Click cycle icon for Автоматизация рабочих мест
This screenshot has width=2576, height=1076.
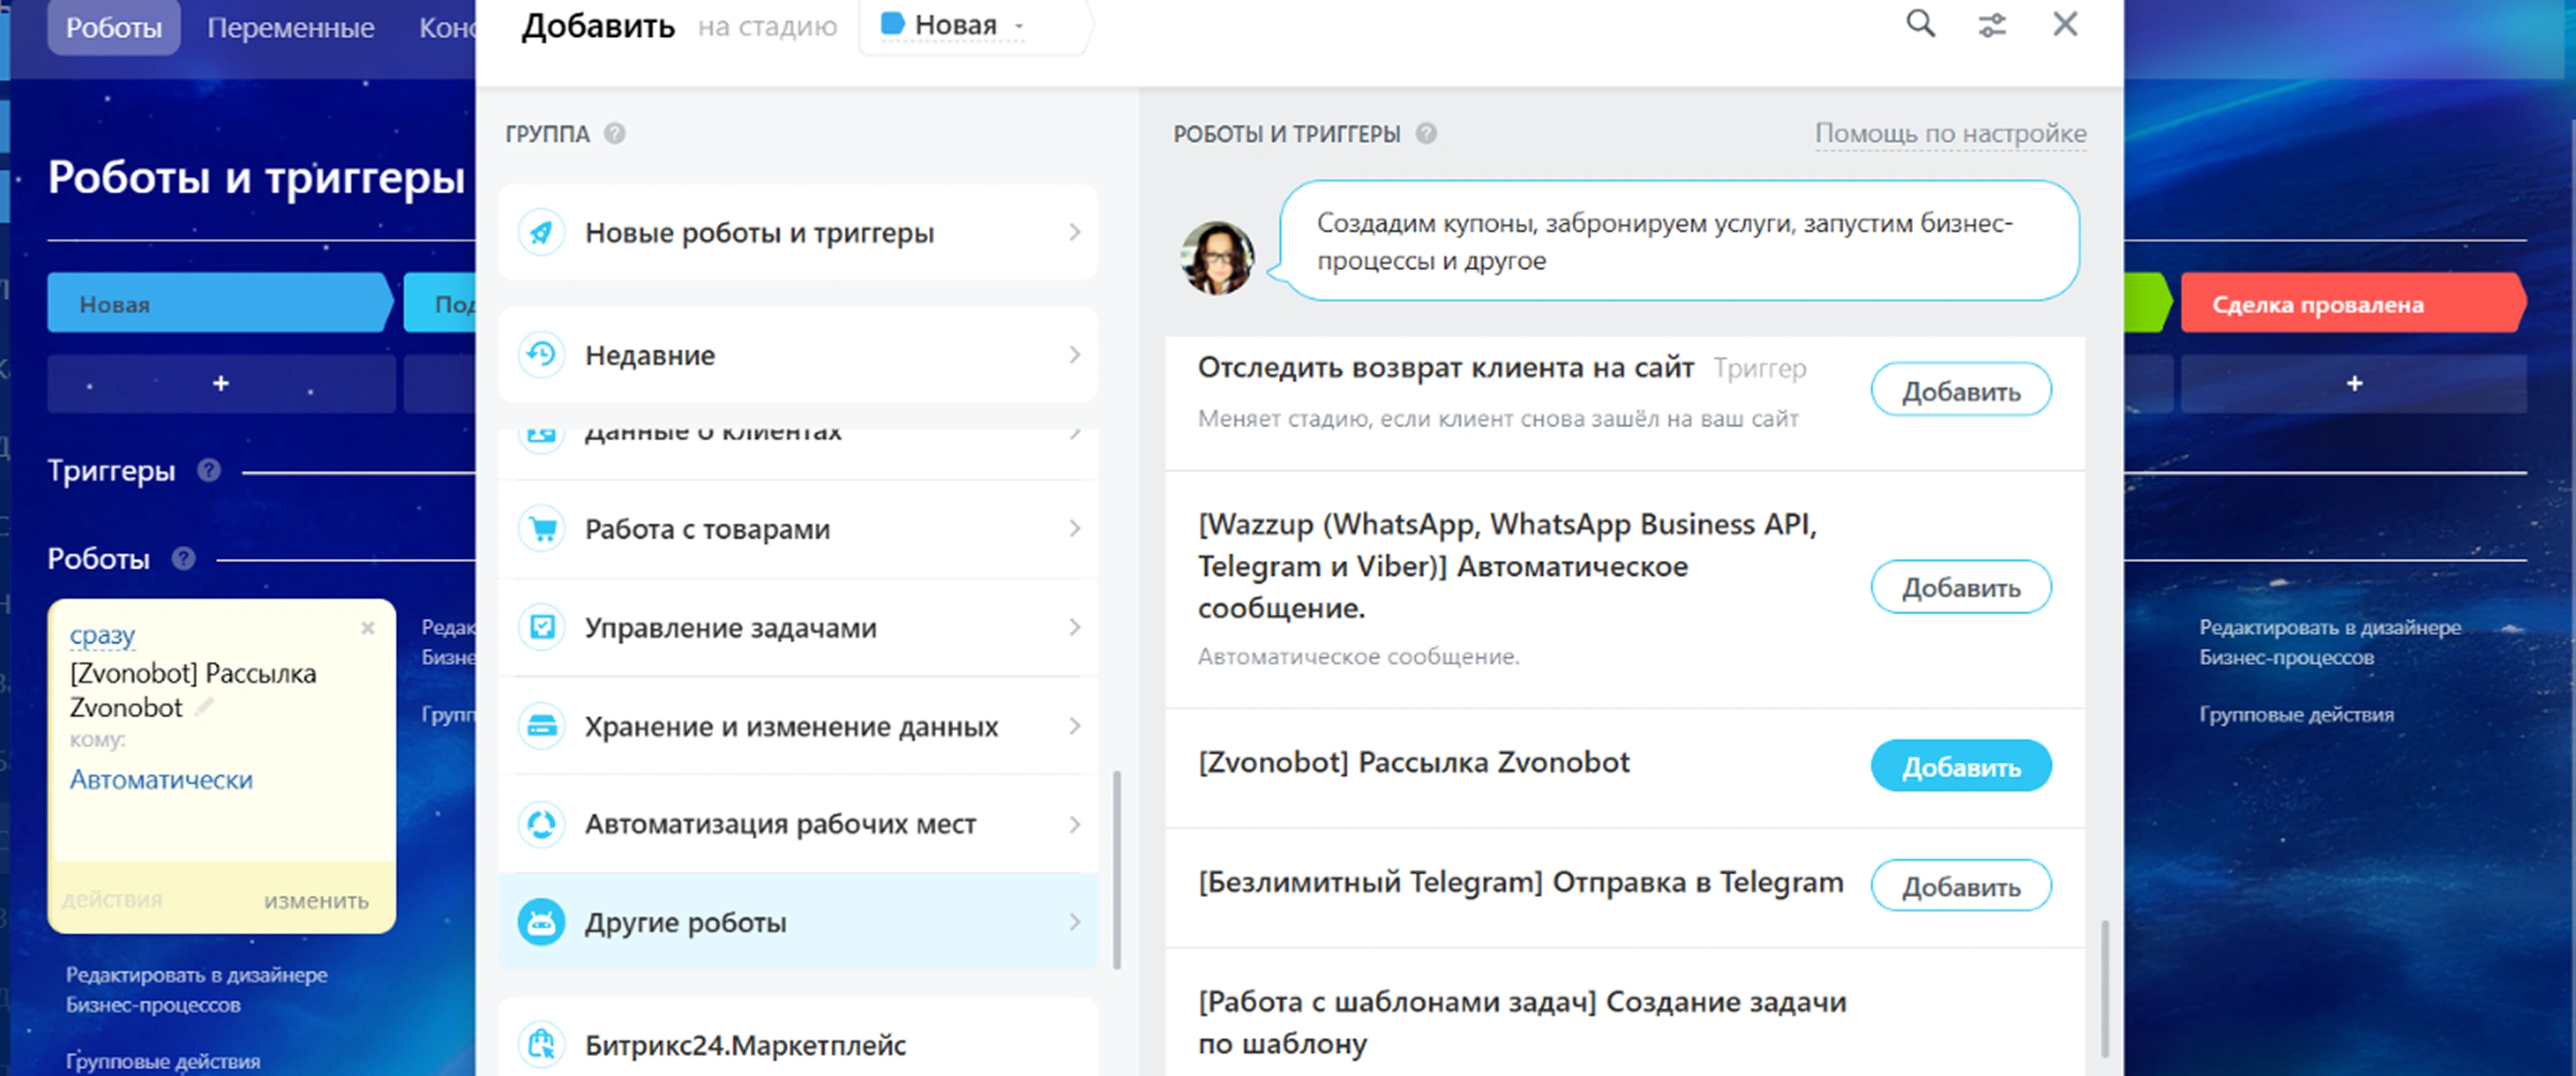pos(541,824)
